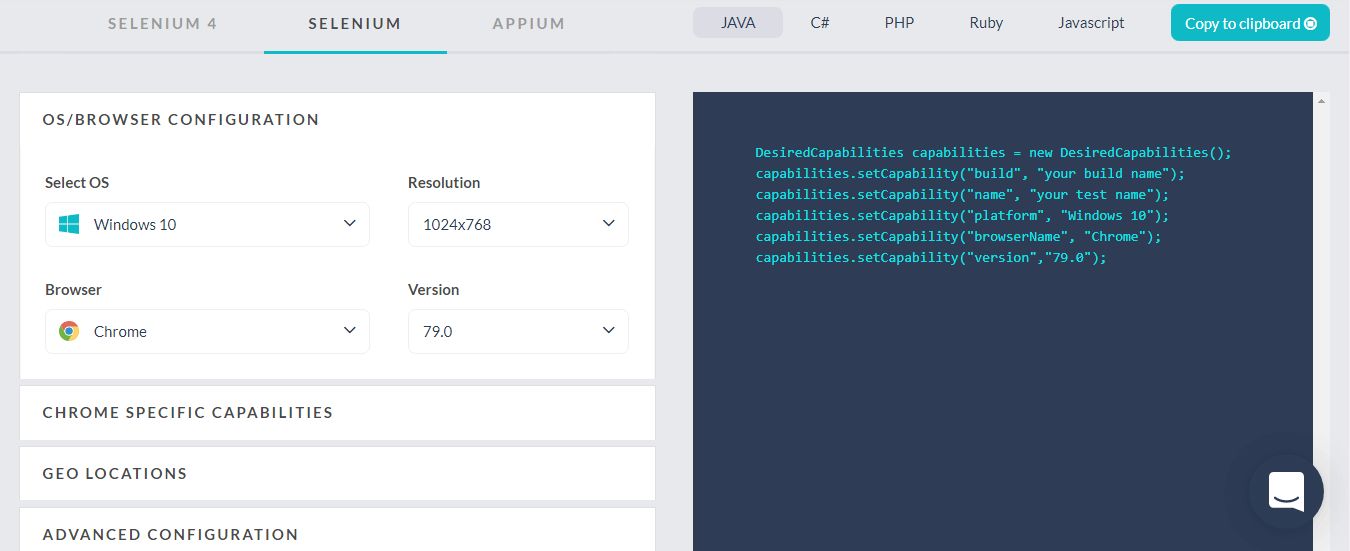Open the Version dropdown showing 79.0
Image resolution: width=1350 pixels, height=551 pixels.
(518, 332)
